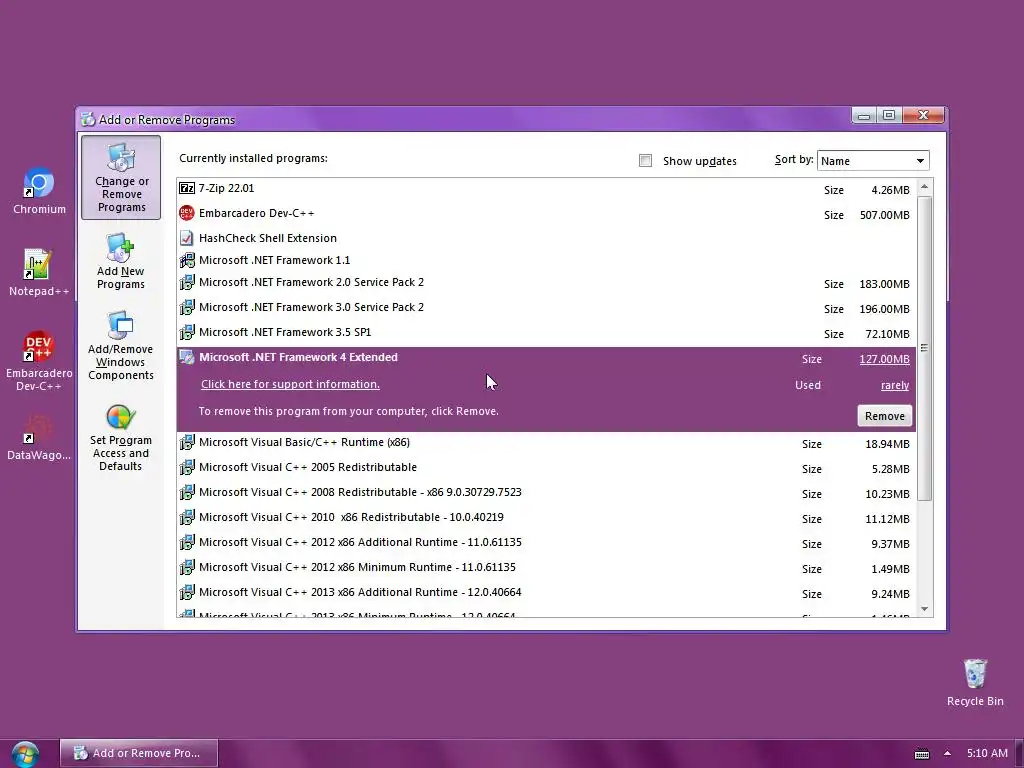Open Add/Remove Windows Components
1024x768 pixels.
tap(121, 346)
